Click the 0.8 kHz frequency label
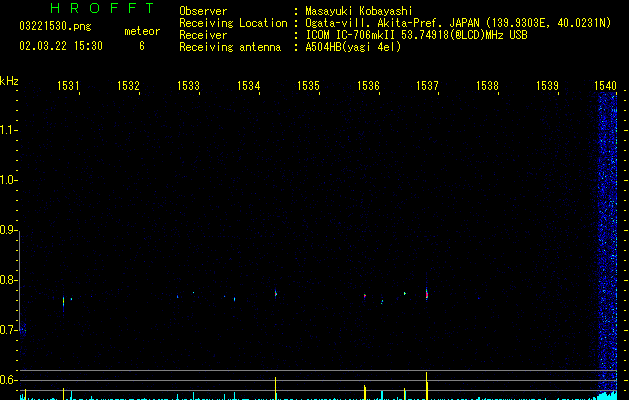629x400 pixels. point(8,280)
